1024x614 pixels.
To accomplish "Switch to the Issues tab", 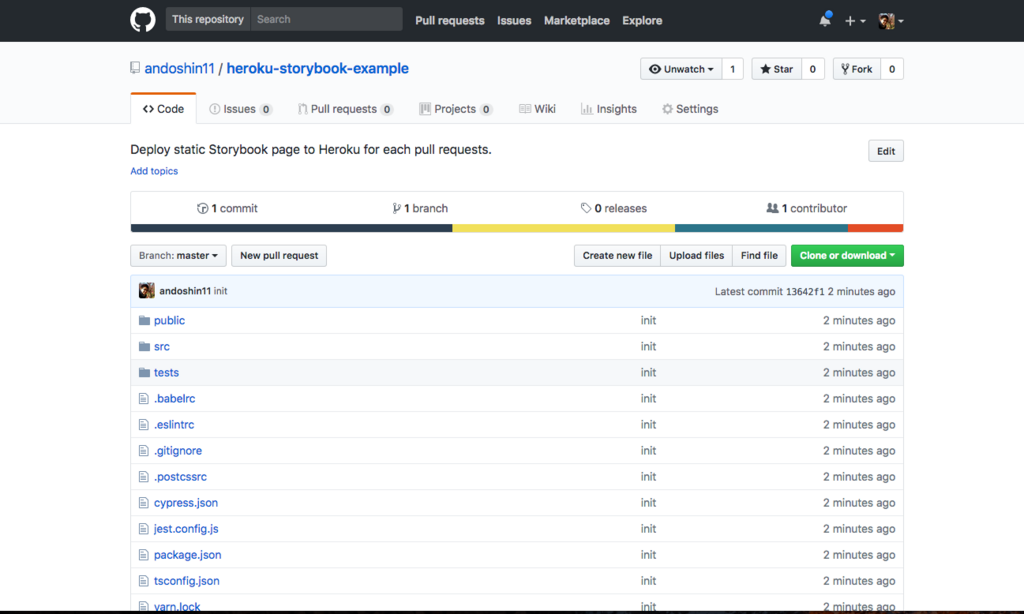I will tap(240, 109).
